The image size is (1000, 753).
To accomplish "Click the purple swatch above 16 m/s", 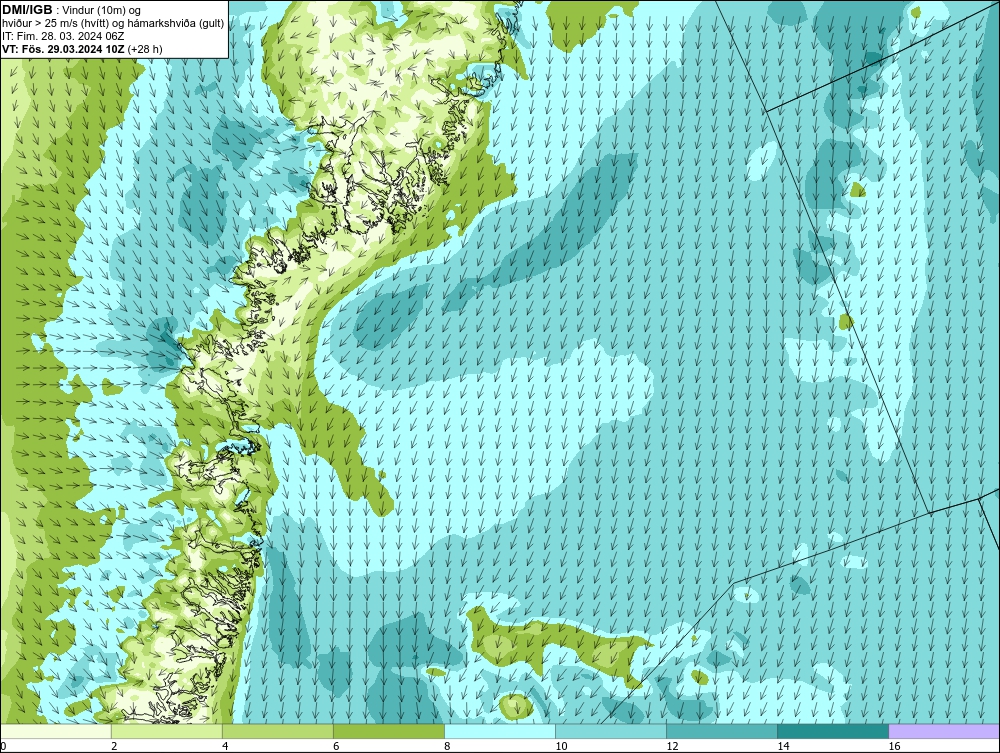I will click(x=944, y=731).
